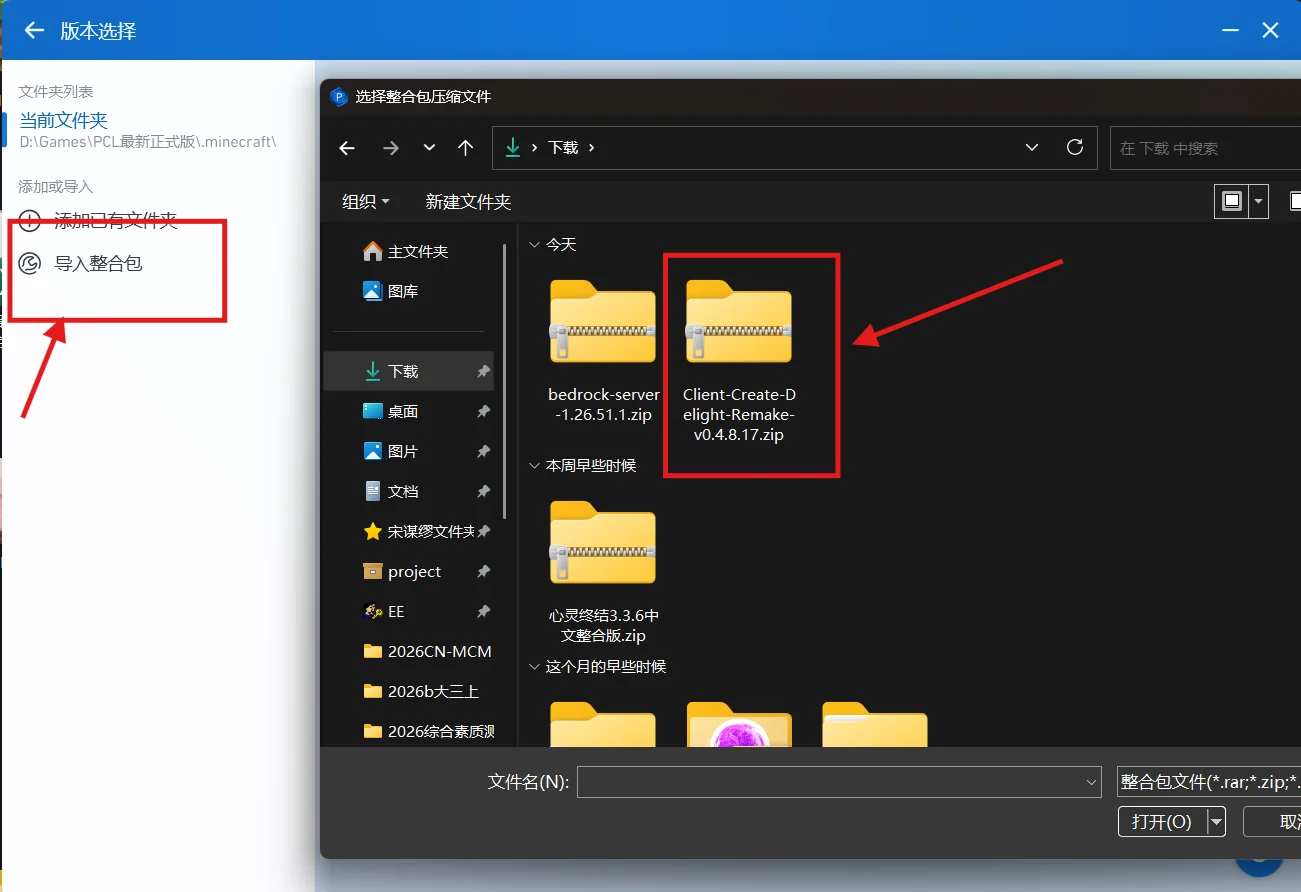Refresh the 下载 folder view
The width and height of the screenshot is (1301, 892).
point(1075,147)
